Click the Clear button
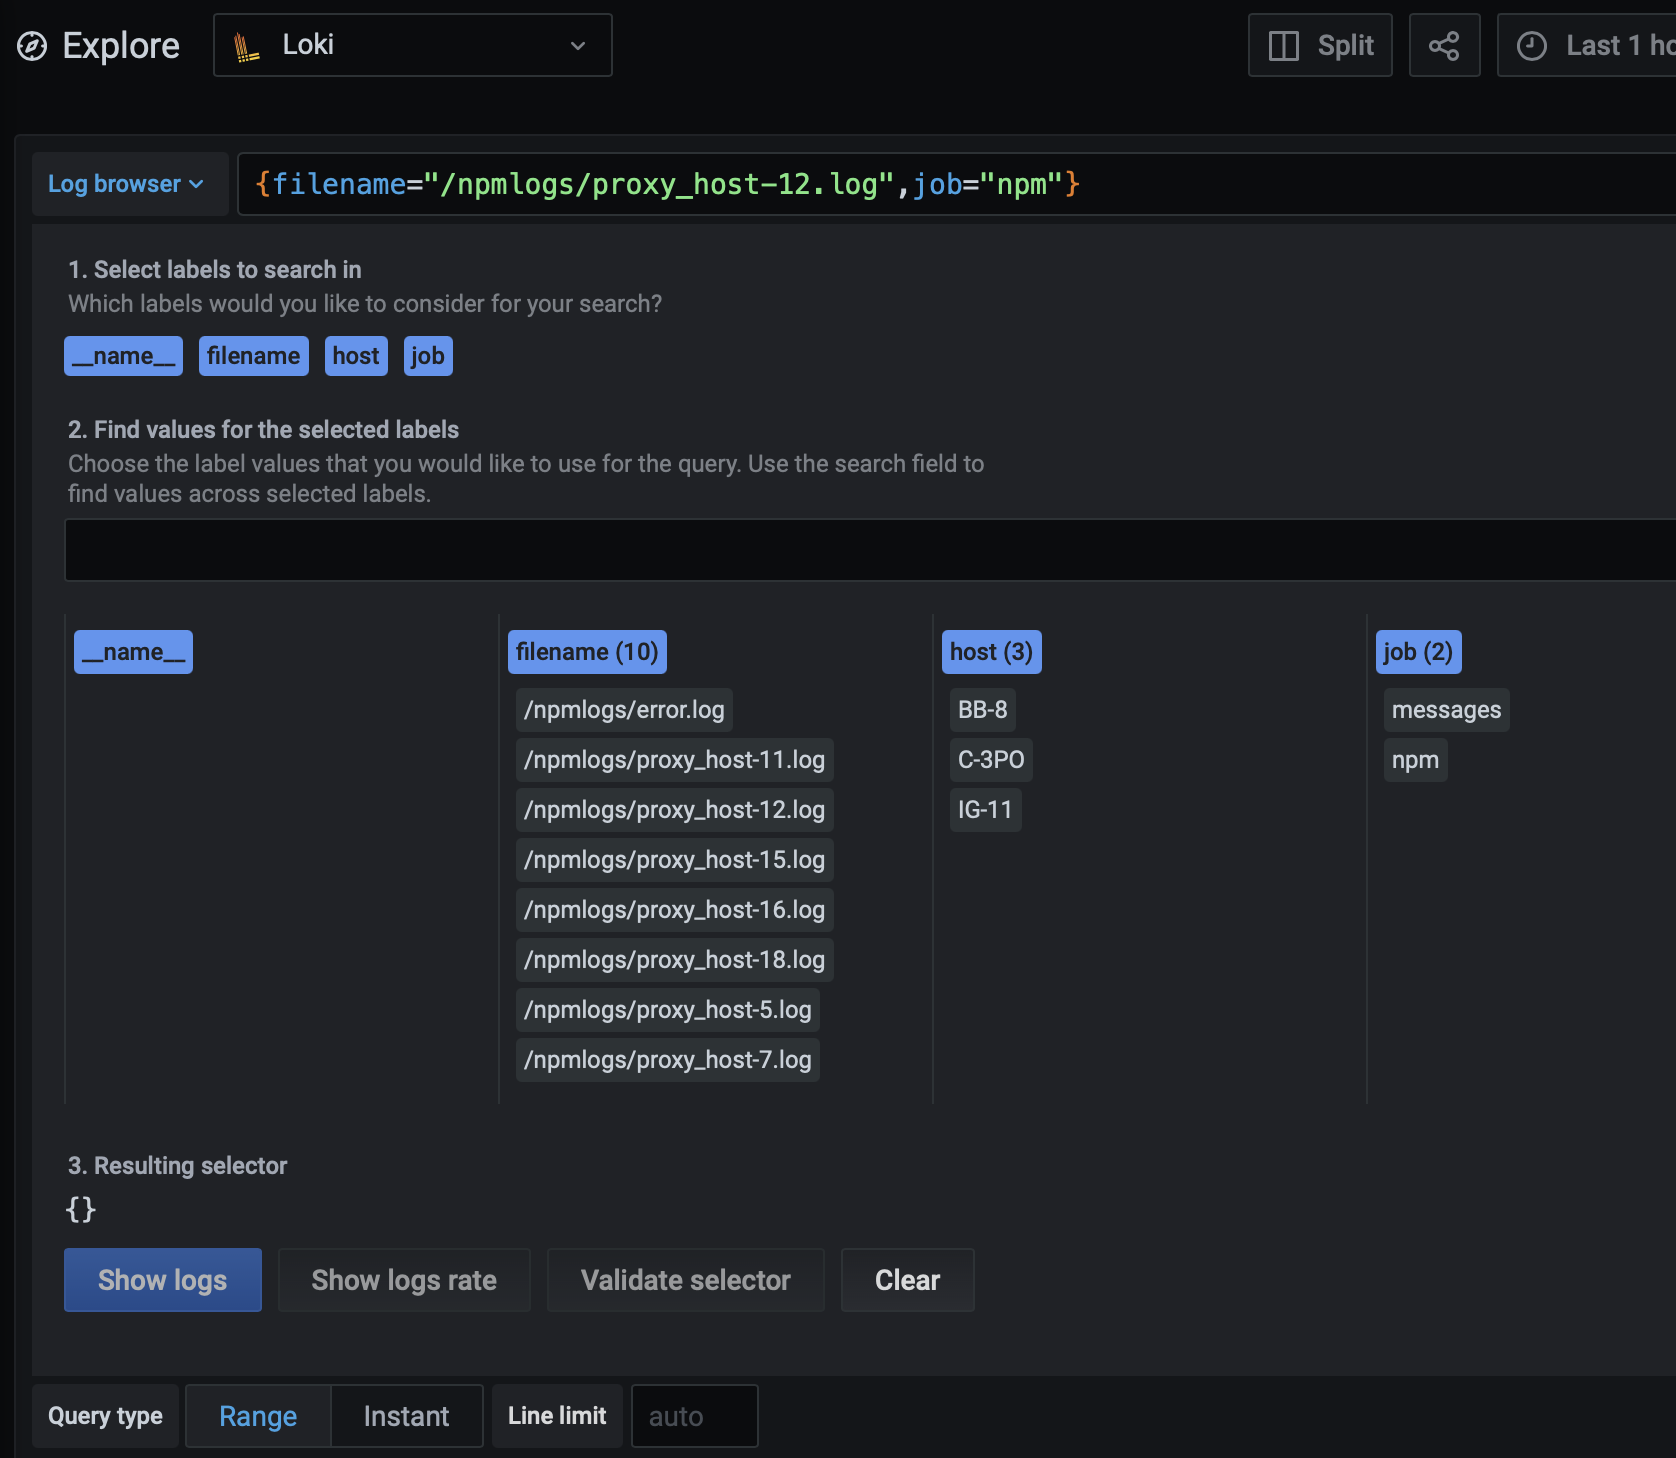Screen dimensions: 1676x1458 click(x=908, y=1280)
